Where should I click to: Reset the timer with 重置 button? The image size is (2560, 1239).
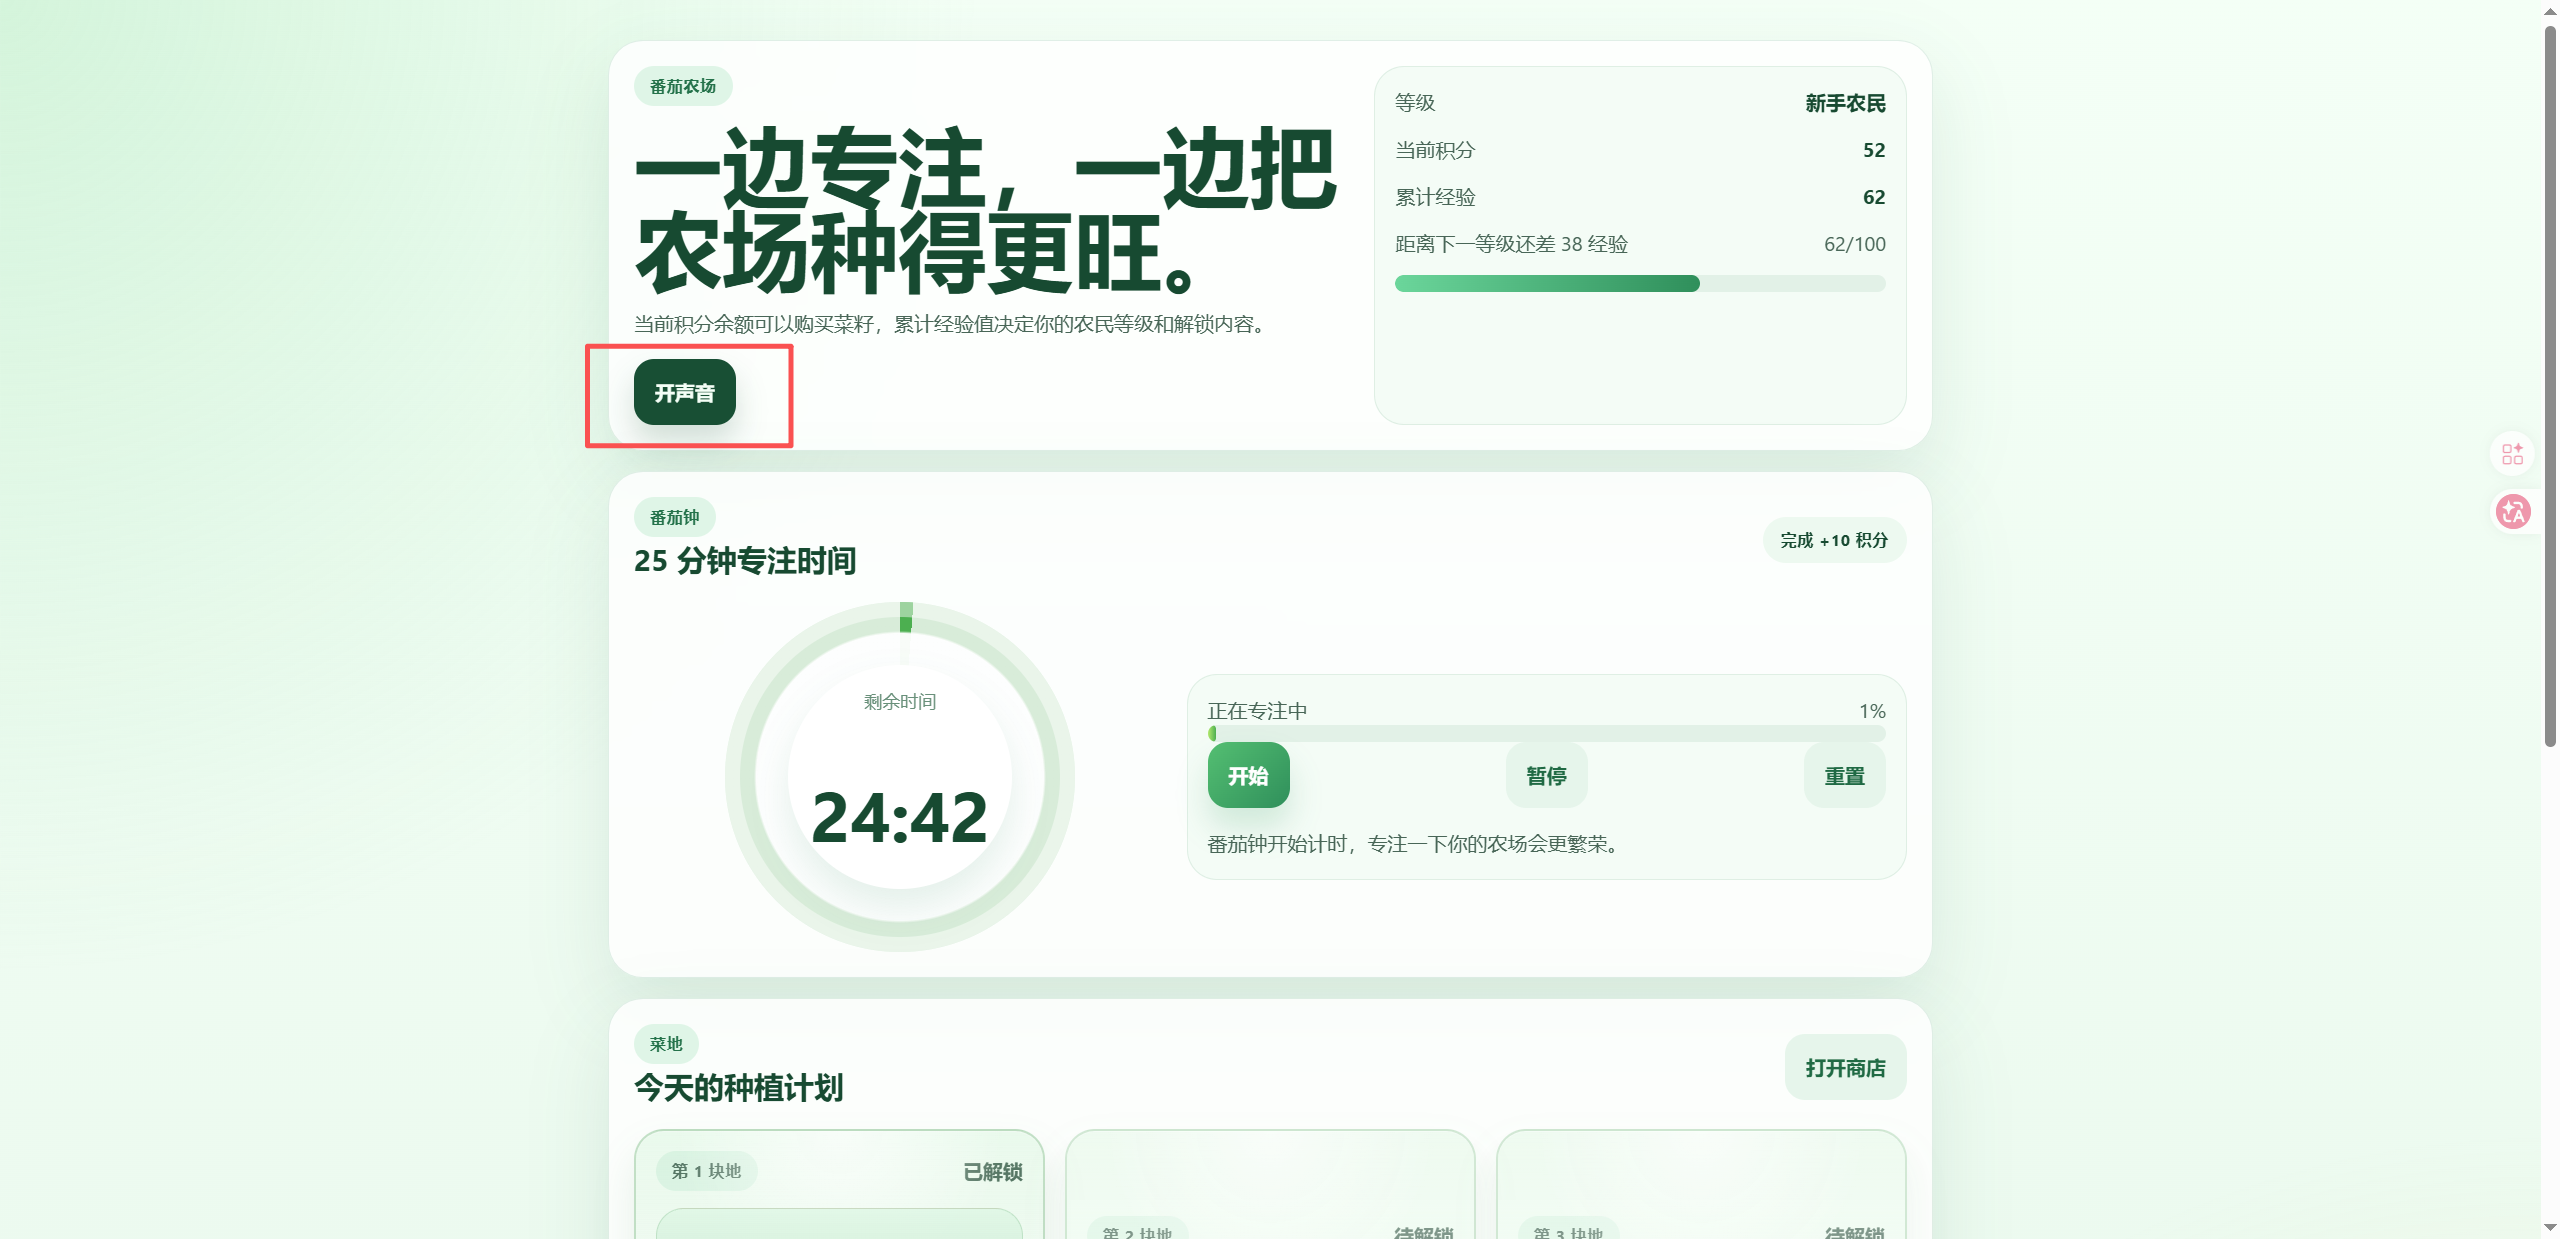point(1844,776)
